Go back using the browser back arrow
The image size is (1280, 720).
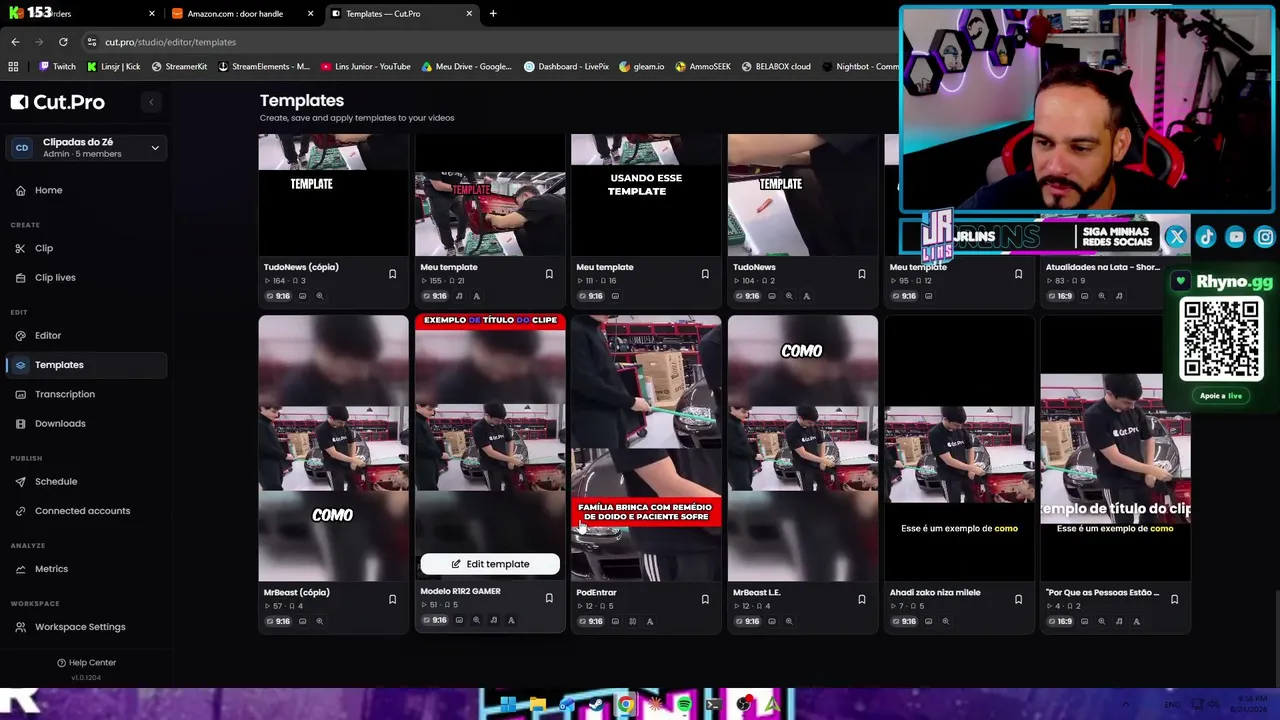pyautogui.click(x=15, y=42)
